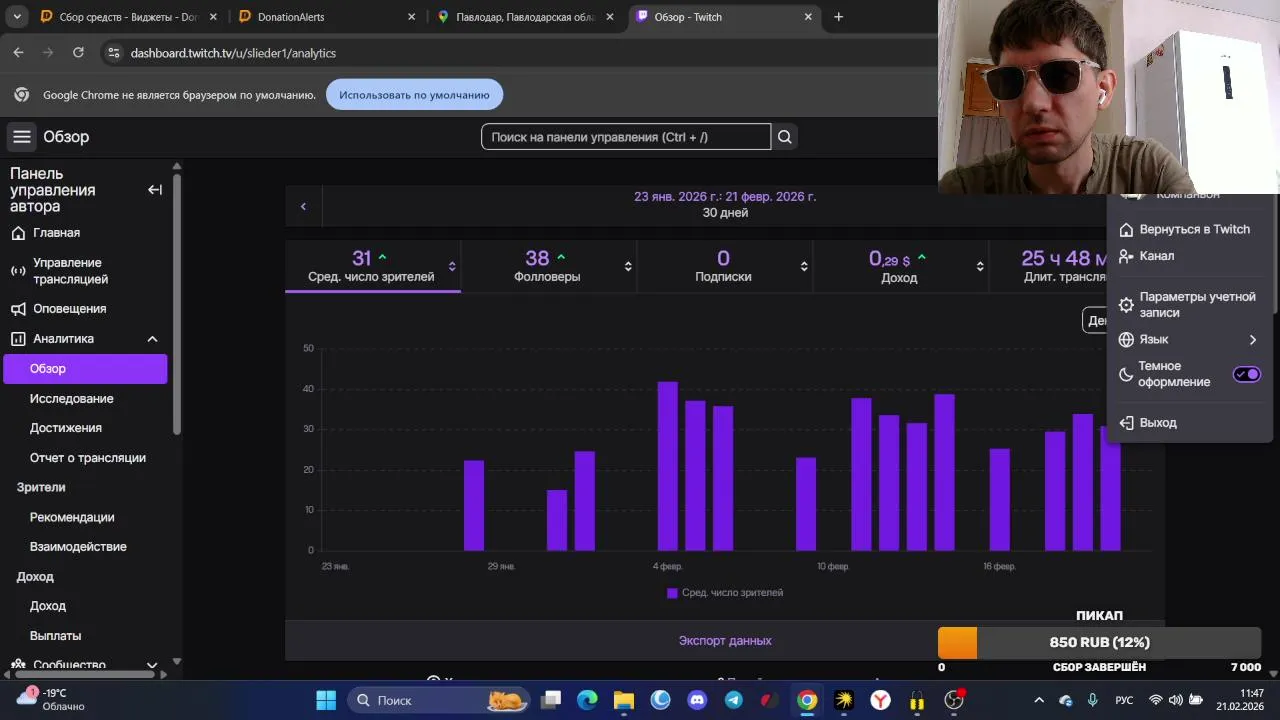Screen dimensions: 1280x720
Task: Select the Сред. число зрителей metric tab
Action: click(x=371, y=266)
